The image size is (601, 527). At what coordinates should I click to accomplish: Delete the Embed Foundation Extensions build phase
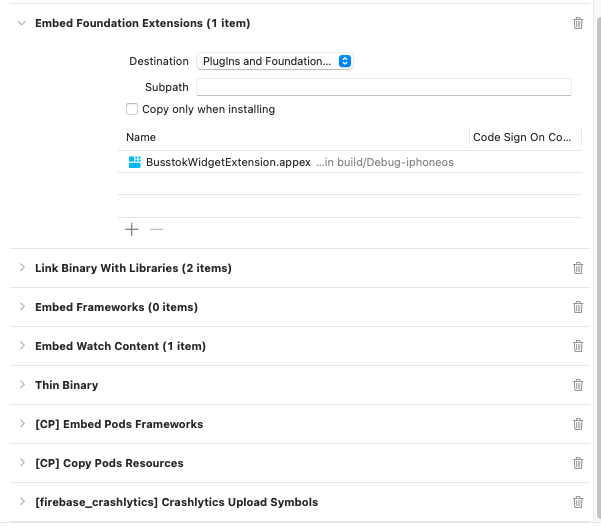578,23
